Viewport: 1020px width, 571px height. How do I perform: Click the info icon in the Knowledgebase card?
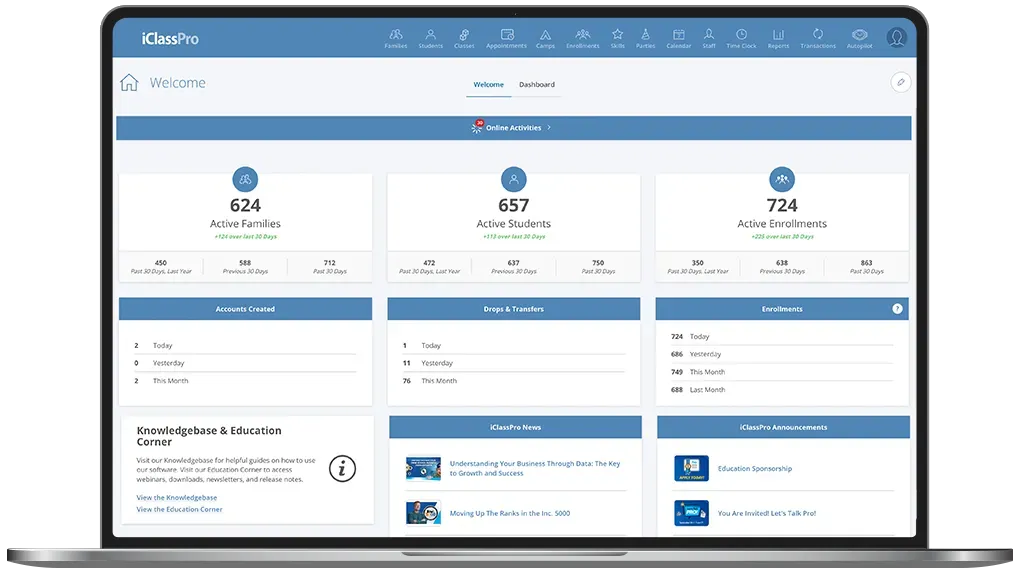point(342,468)
